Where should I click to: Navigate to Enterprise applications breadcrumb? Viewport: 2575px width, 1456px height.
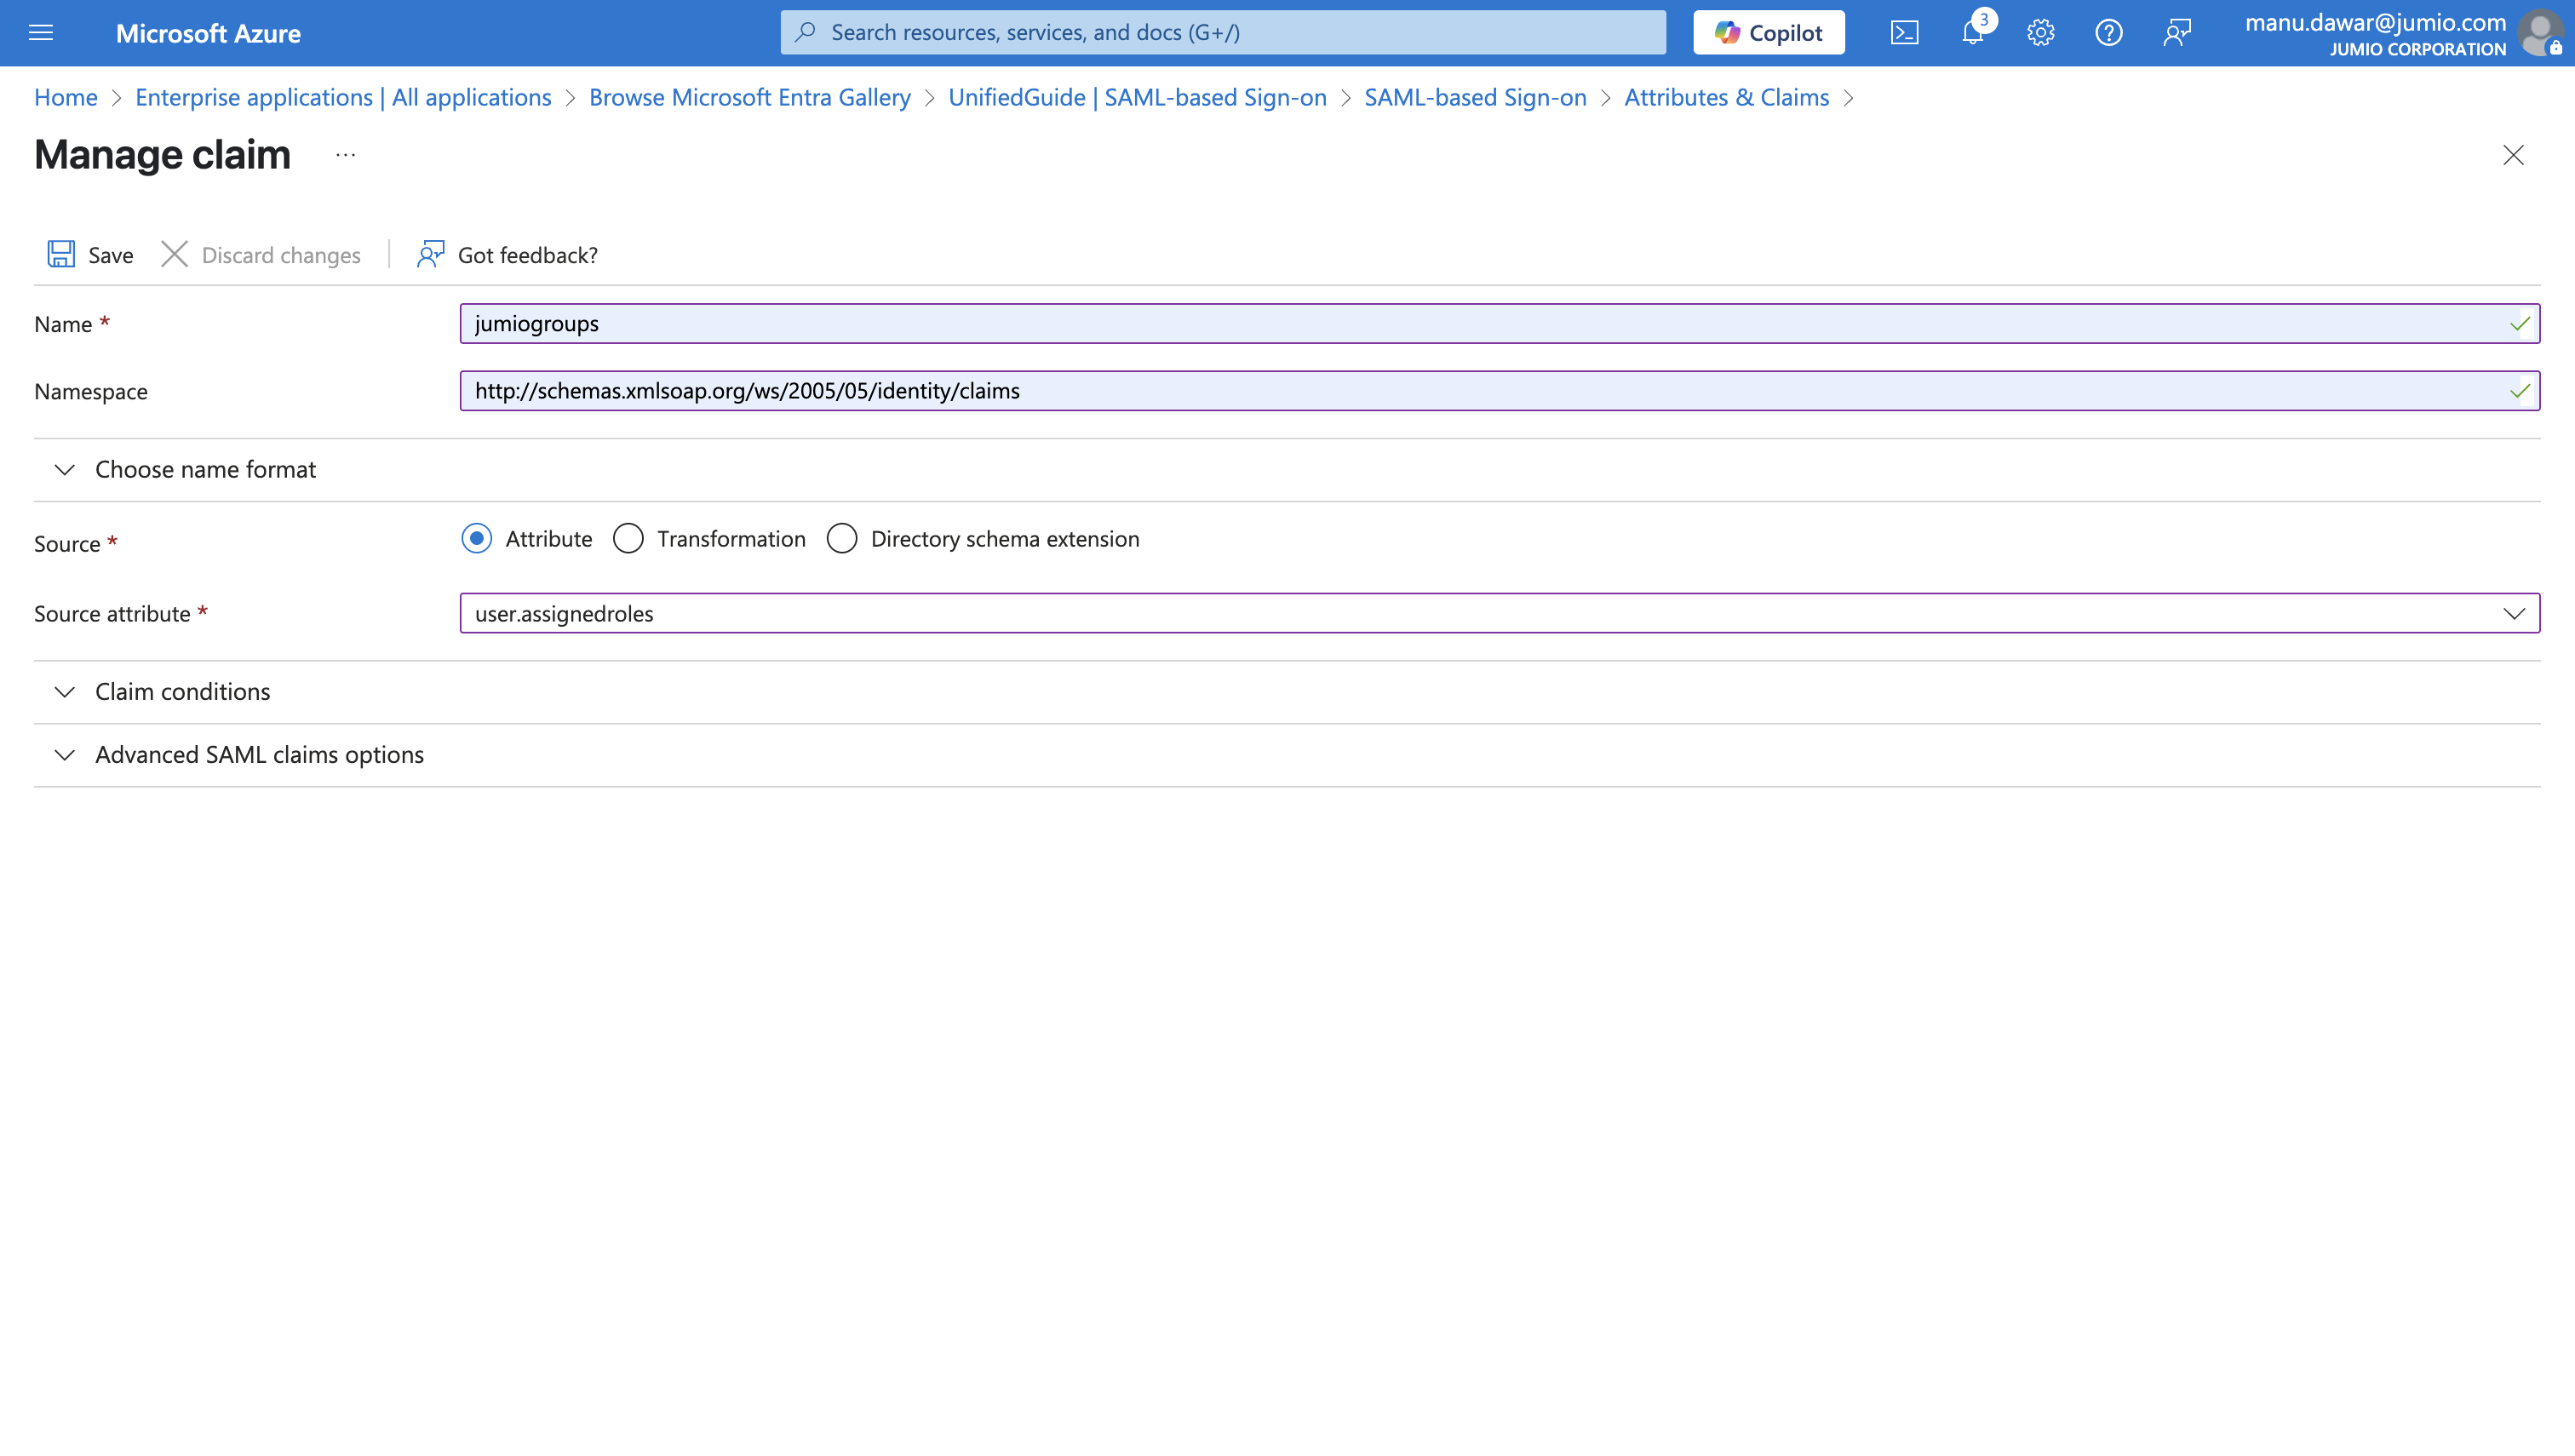pyautogui.click(x=343, y=97)
